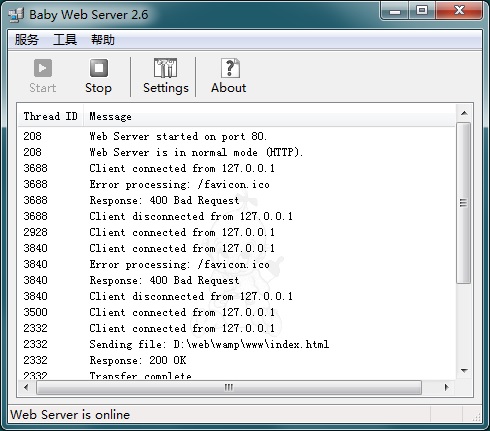The image size is (490, 431).
Task: Open the About question-mark icon
Action: click(230, 68)
